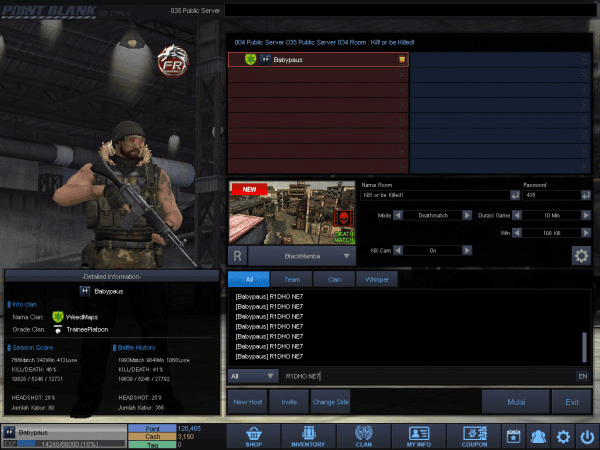This screenshot has width=600, height=450.
Task: Click Point balance 120,465
Action: pos(189,429)
